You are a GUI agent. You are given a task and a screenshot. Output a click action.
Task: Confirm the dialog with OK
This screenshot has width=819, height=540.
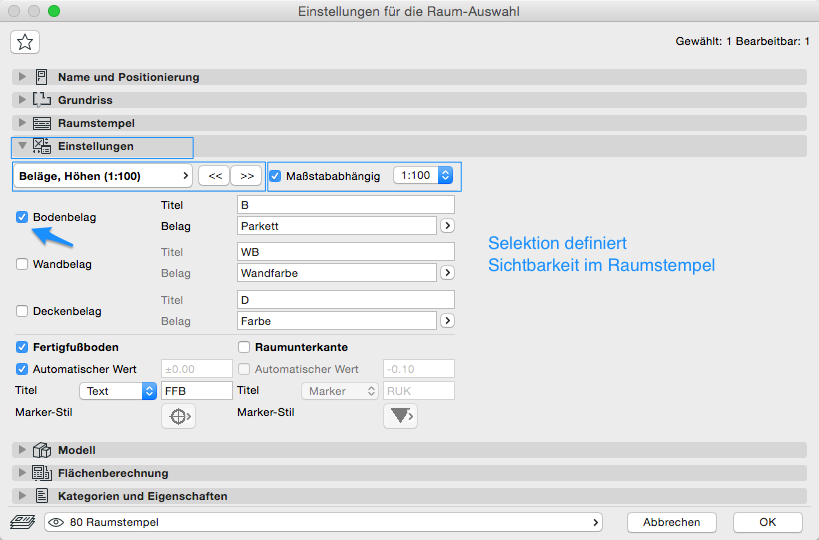pyautogui.click(x=767, y=522)
